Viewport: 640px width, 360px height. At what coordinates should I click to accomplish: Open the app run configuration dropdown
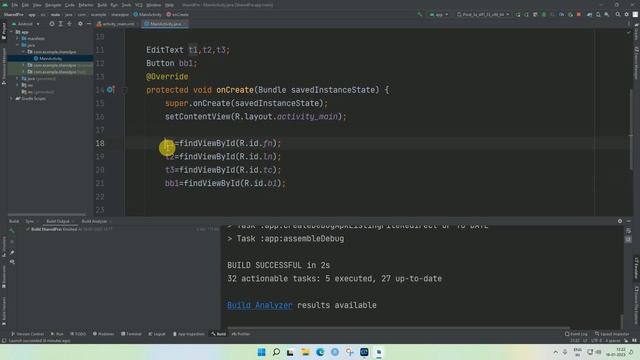pos(438,14)
